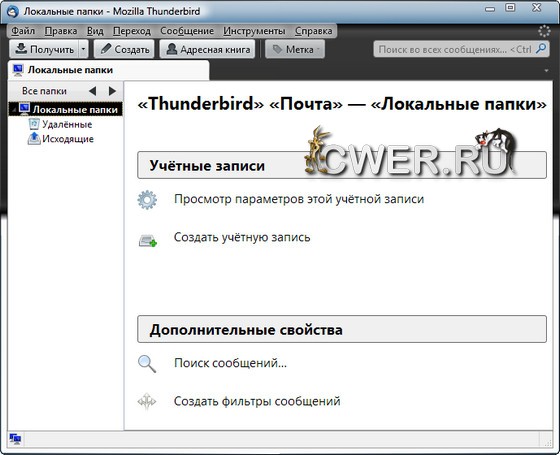Open the Сообщение menu
Image resolution: width=560 pixels, height=455 pixels.
187,31
